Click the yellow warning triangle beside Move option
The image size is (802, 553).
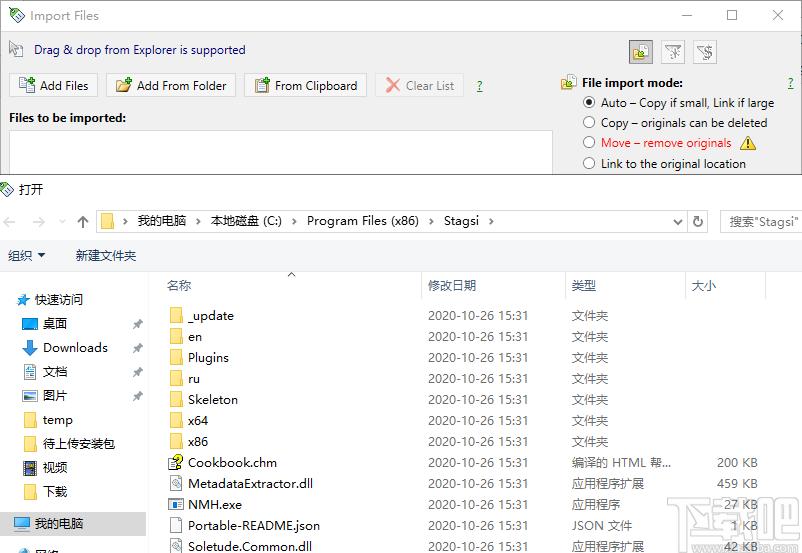pyautogui.click(x=747, y=143)
